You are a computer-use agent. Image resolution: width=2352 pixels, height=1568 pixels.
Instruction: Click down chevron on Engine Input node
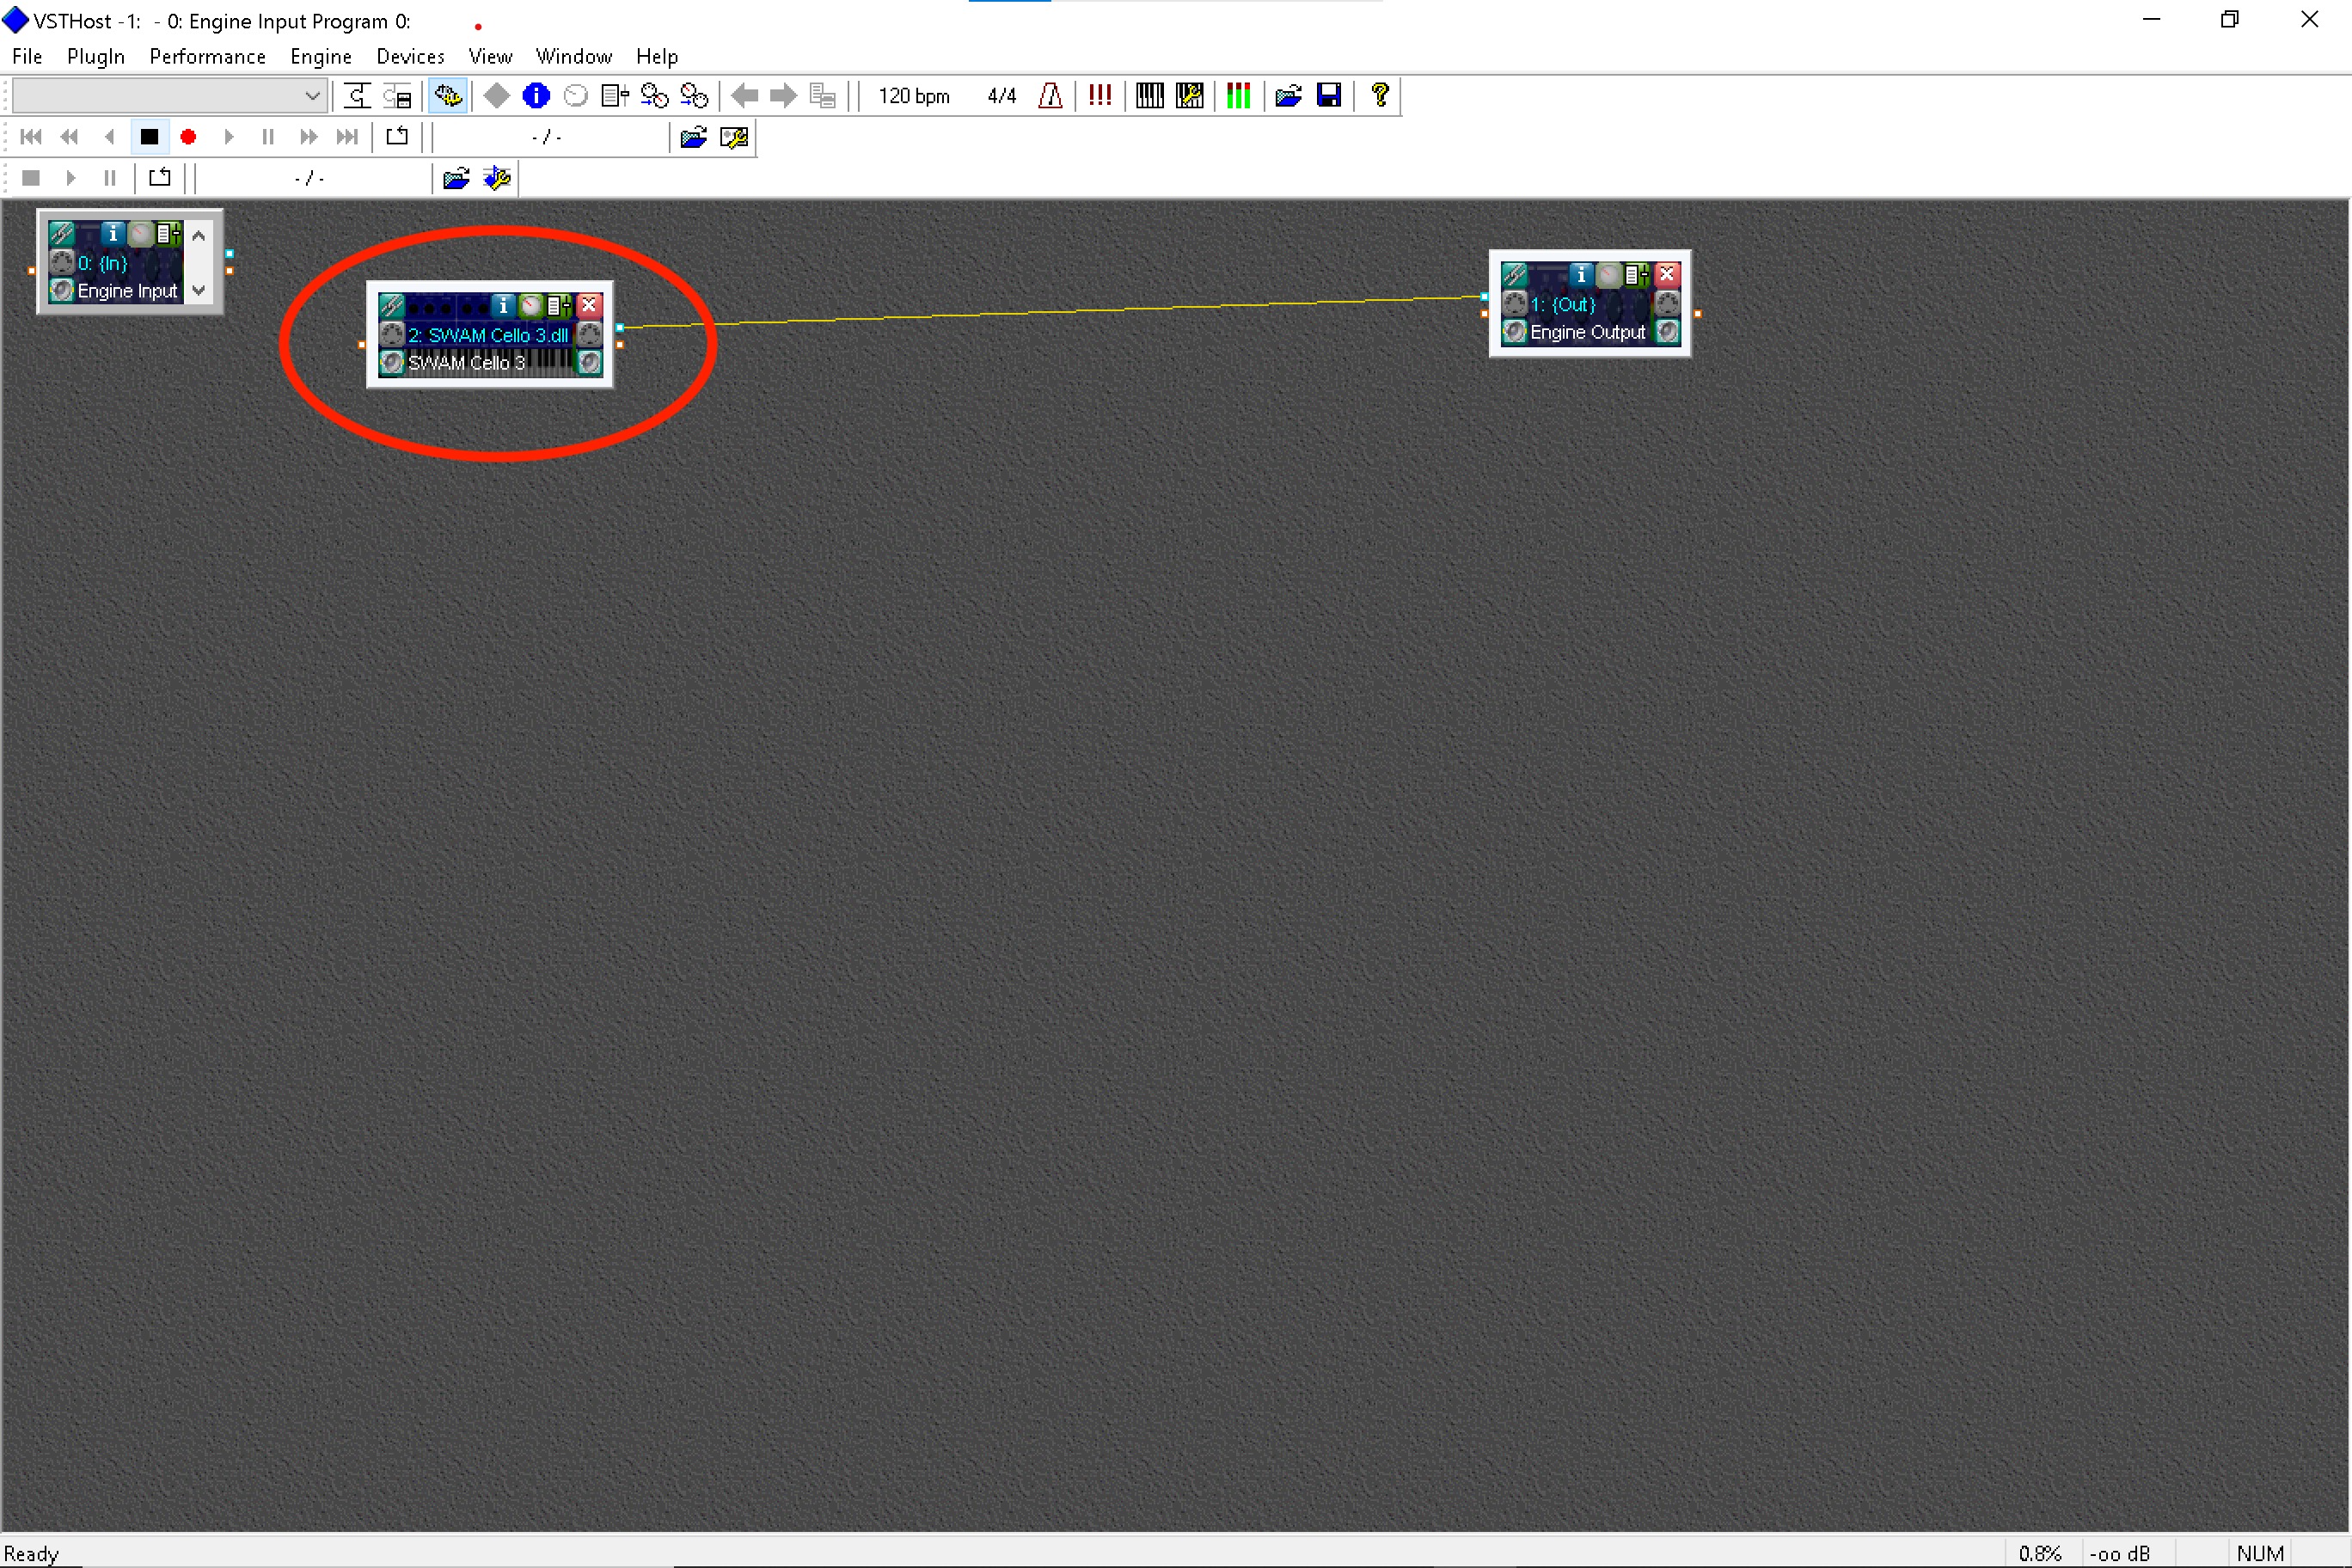click(199, 291)
